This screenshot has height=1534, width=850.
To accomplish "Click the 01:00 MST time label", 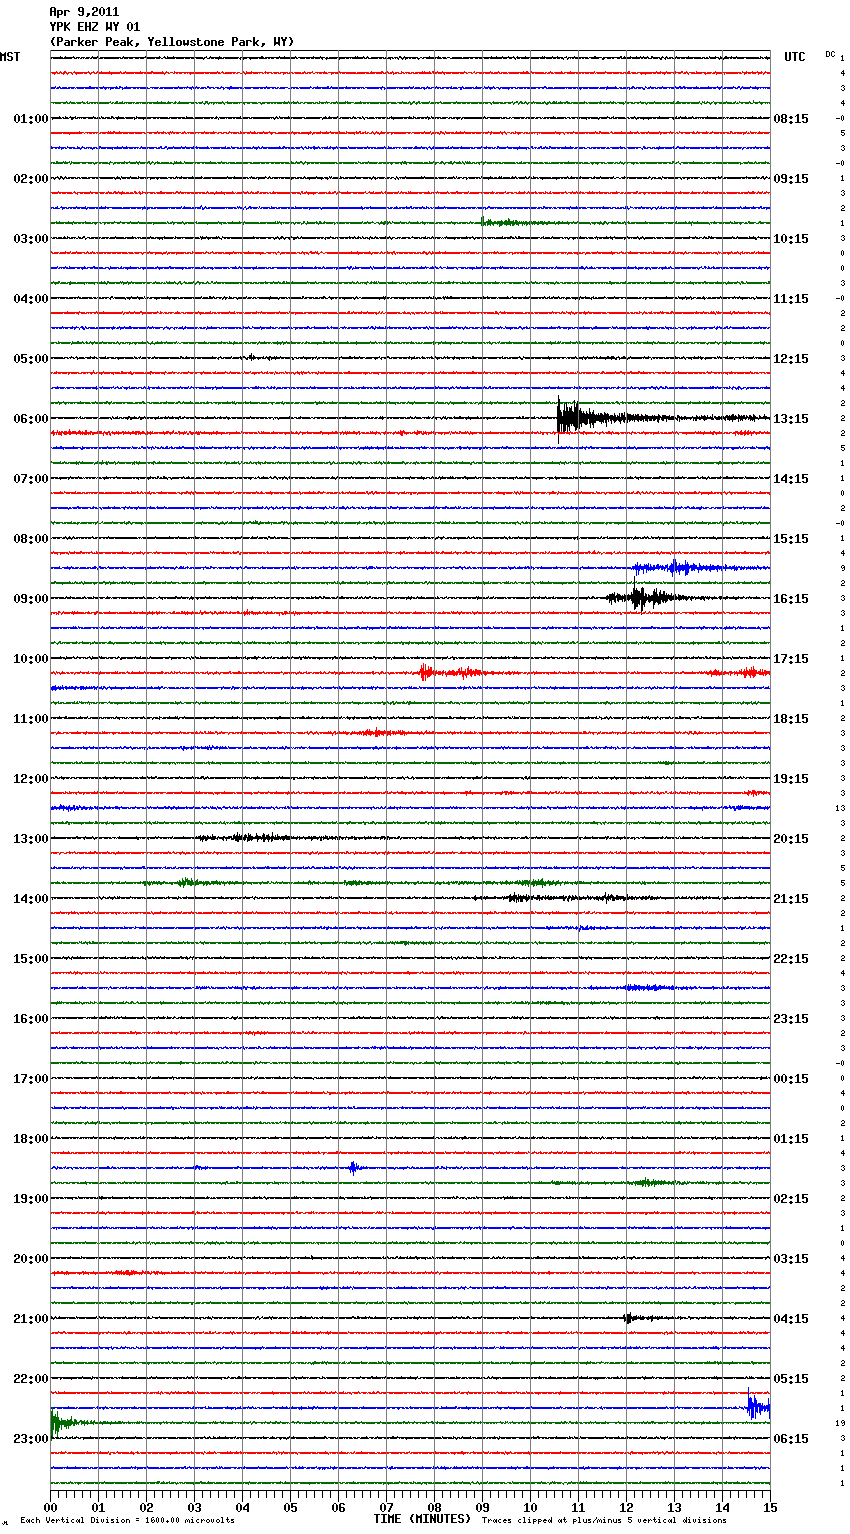I will (x=31, y=119).
